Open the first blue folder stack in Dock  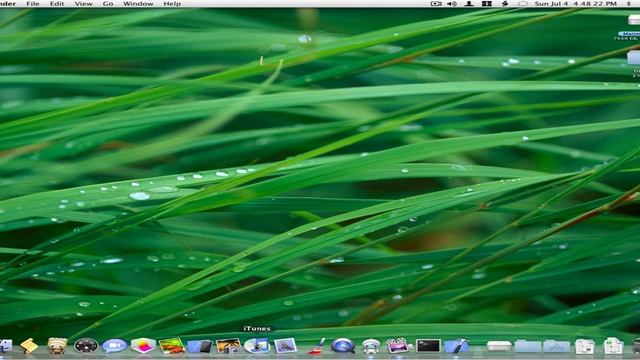click(527, 346)
